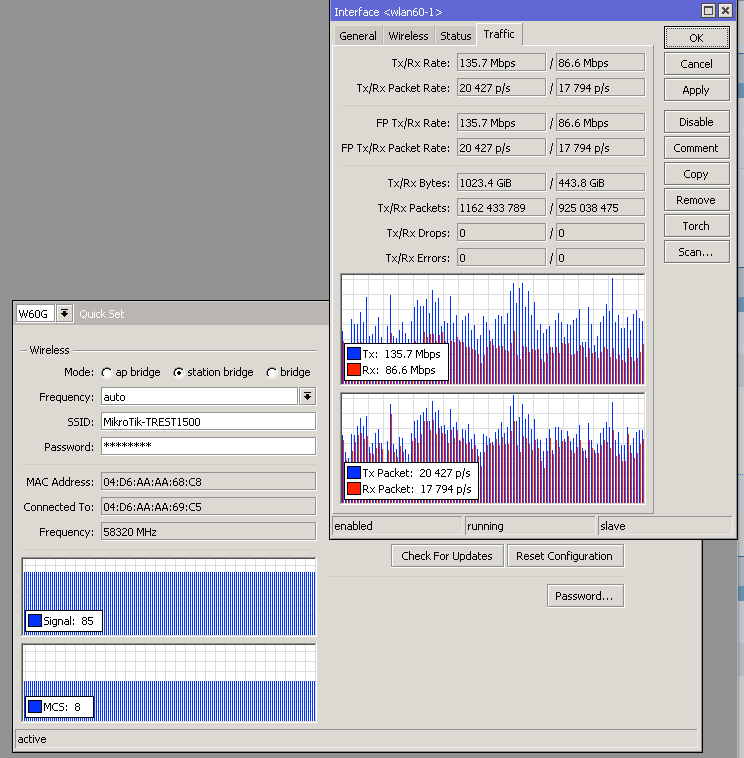Click the Remove button
The image size is (744, 758).
(x=697, y=200)
